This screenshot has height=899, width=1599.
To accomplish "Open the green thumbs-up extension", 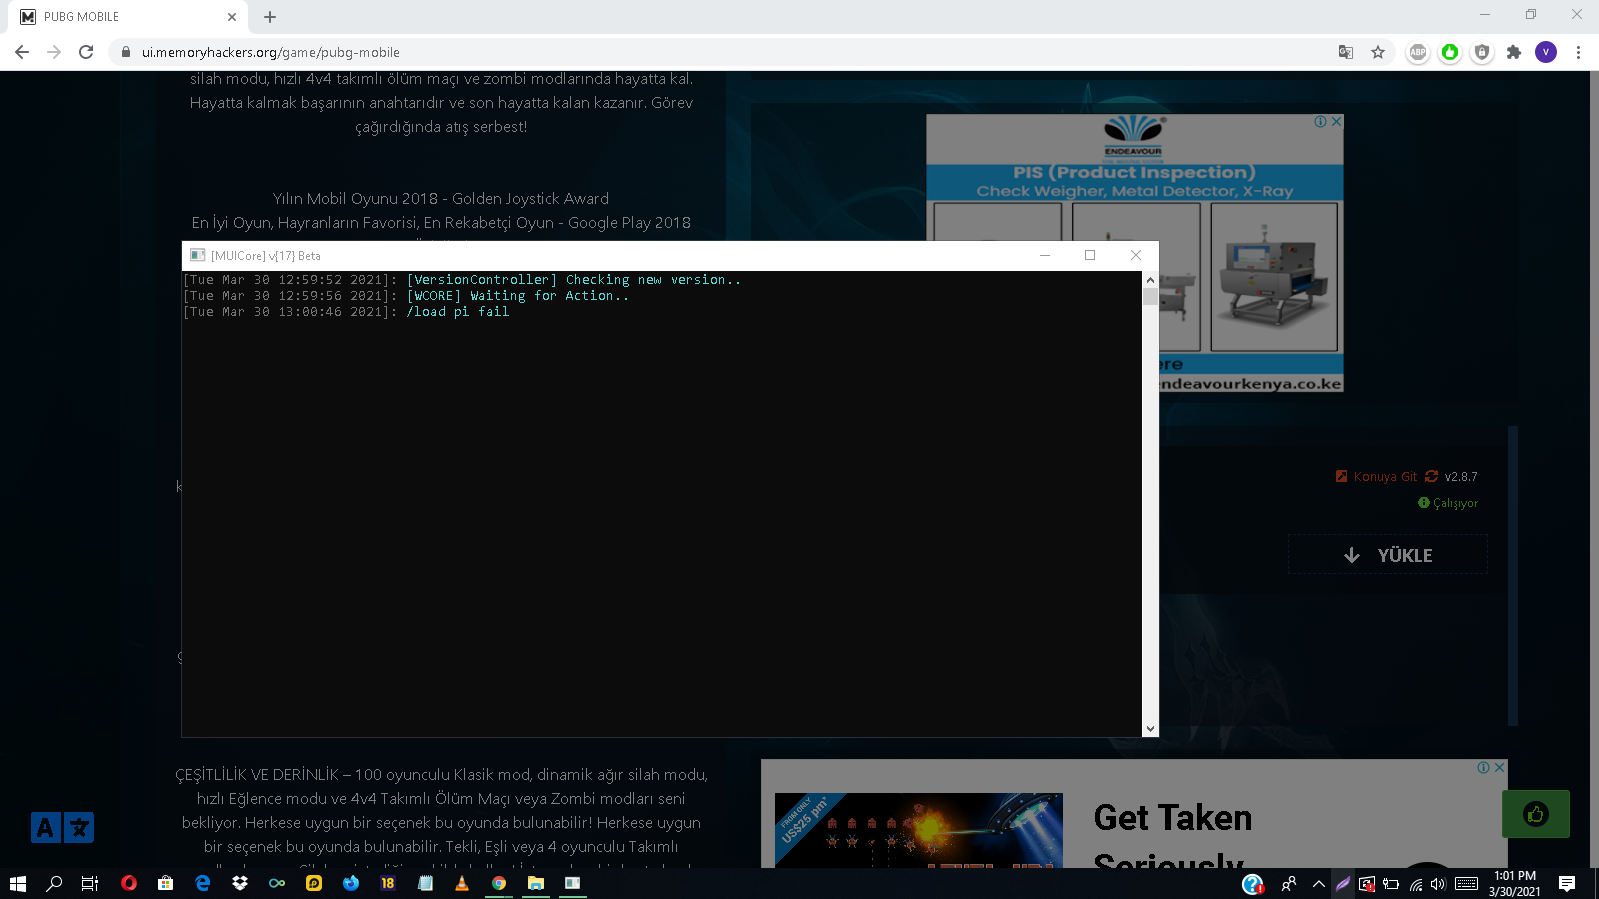I will click(1450, 52).
